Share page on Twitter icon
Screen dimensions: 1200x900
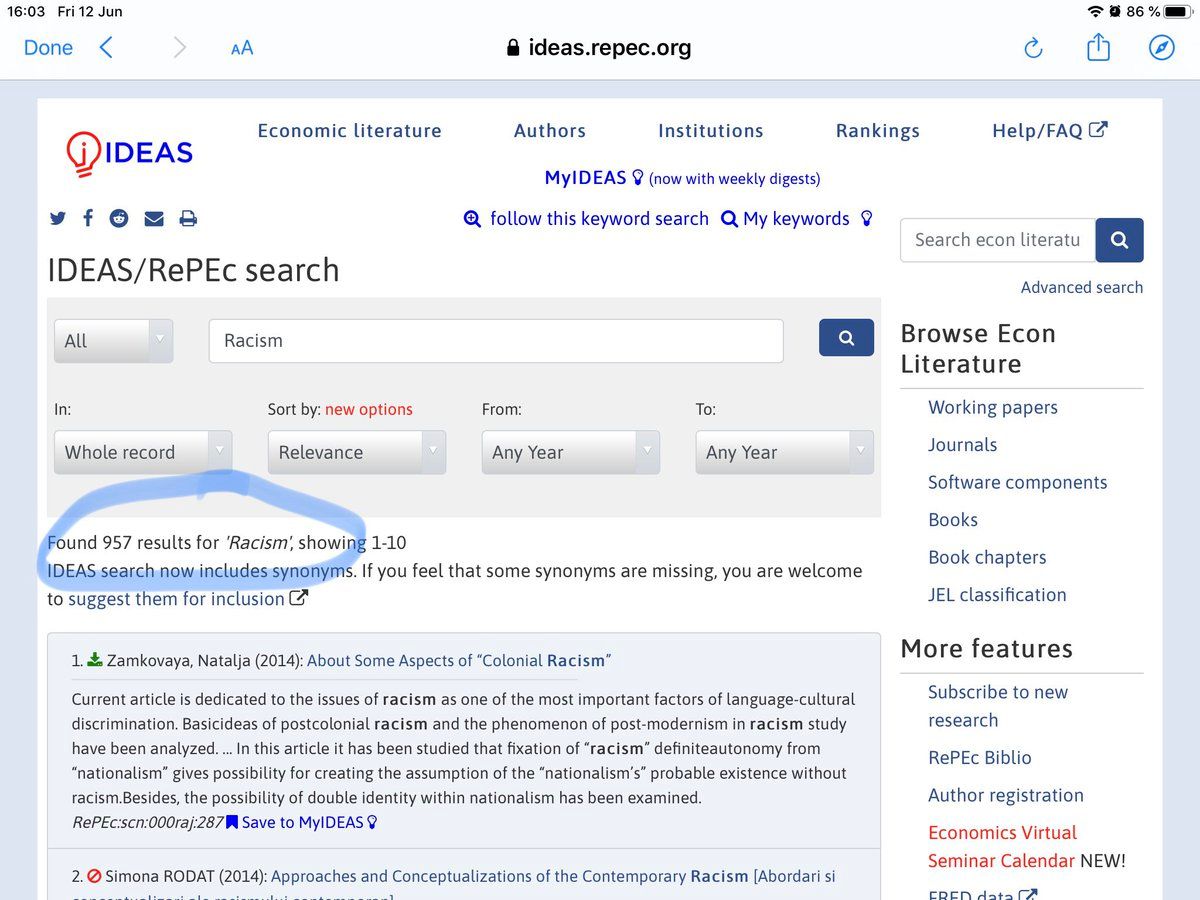pyautogui.click(x=57, y=219)
